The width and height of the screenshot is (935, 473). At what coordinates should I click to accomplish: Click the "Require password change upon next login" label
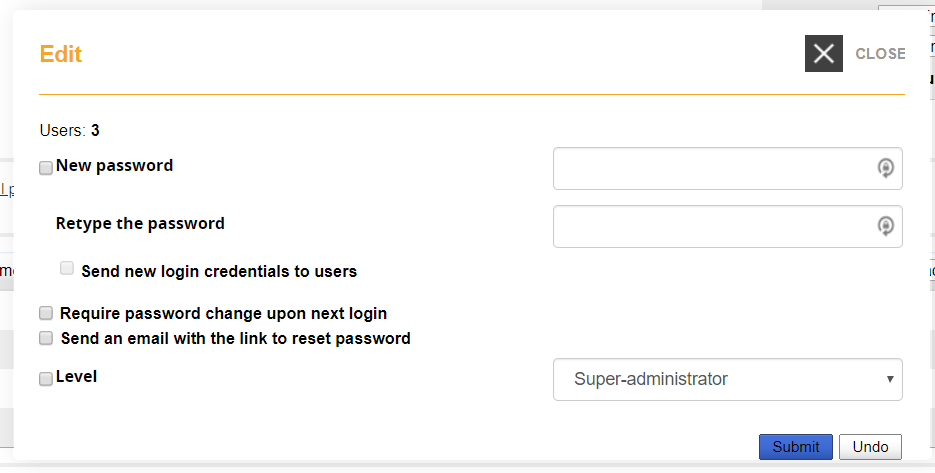(223, 314)
